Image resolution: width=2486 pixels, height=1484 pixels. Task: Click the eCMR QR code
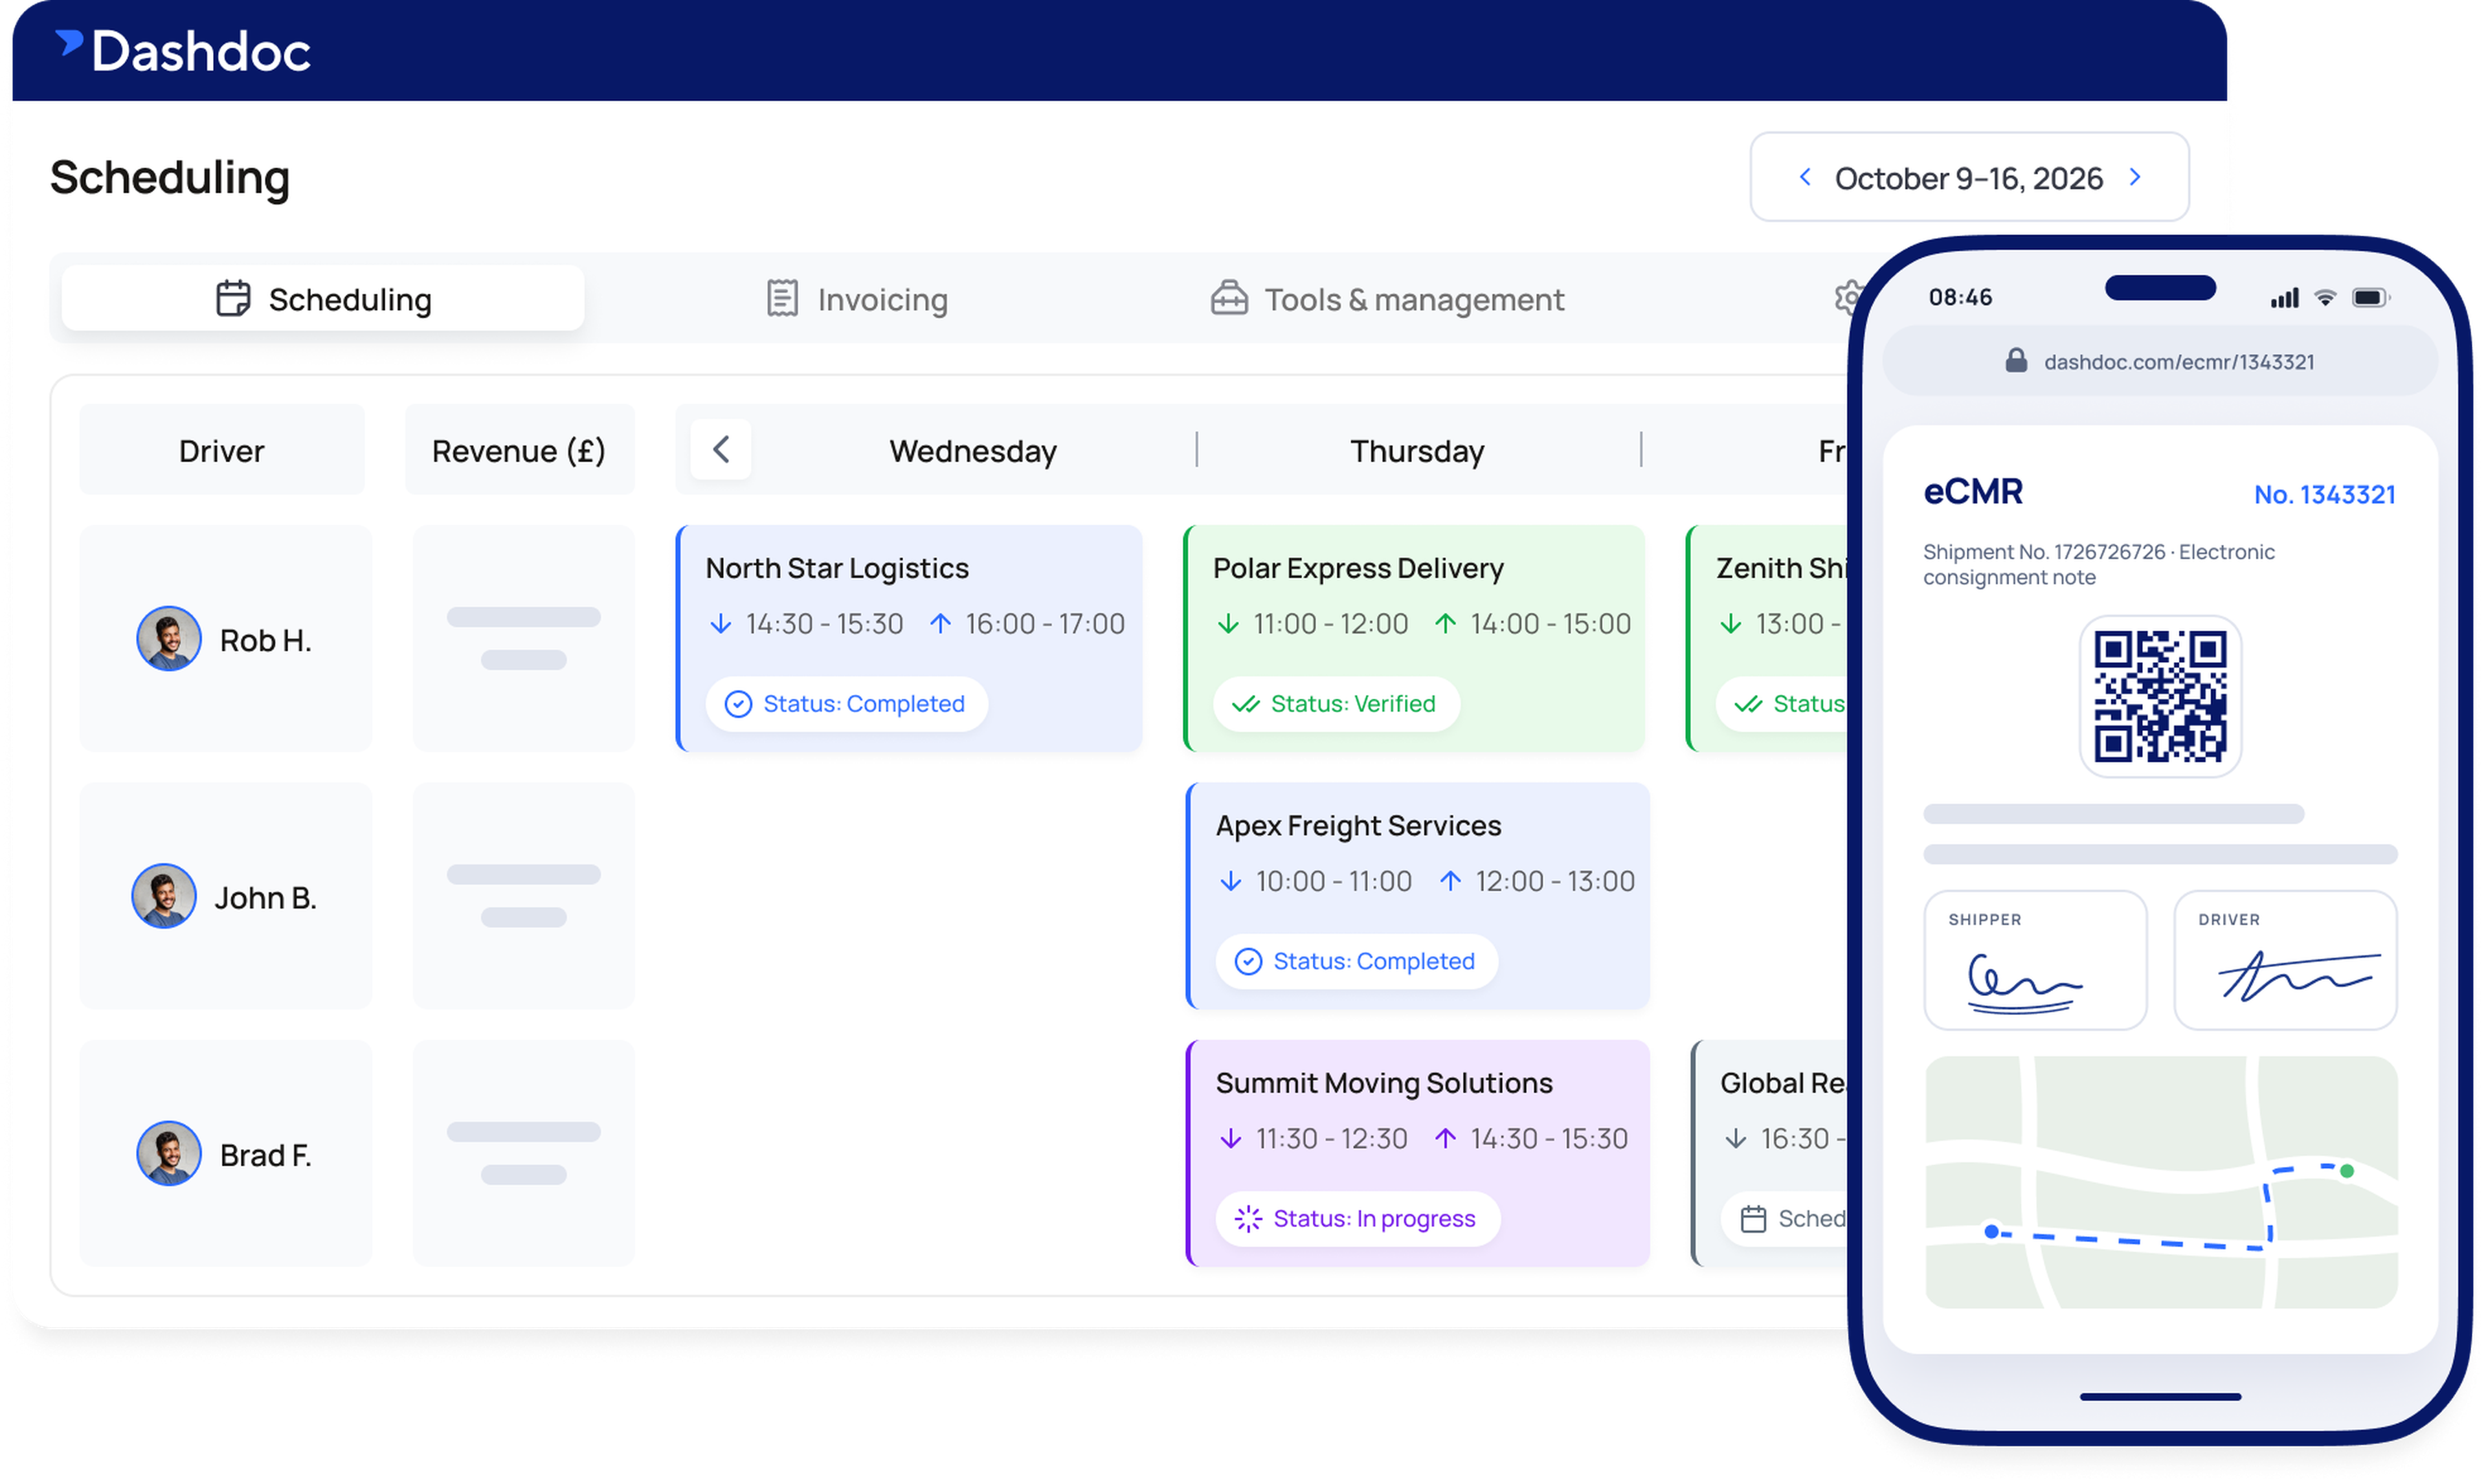point(2160,697)
